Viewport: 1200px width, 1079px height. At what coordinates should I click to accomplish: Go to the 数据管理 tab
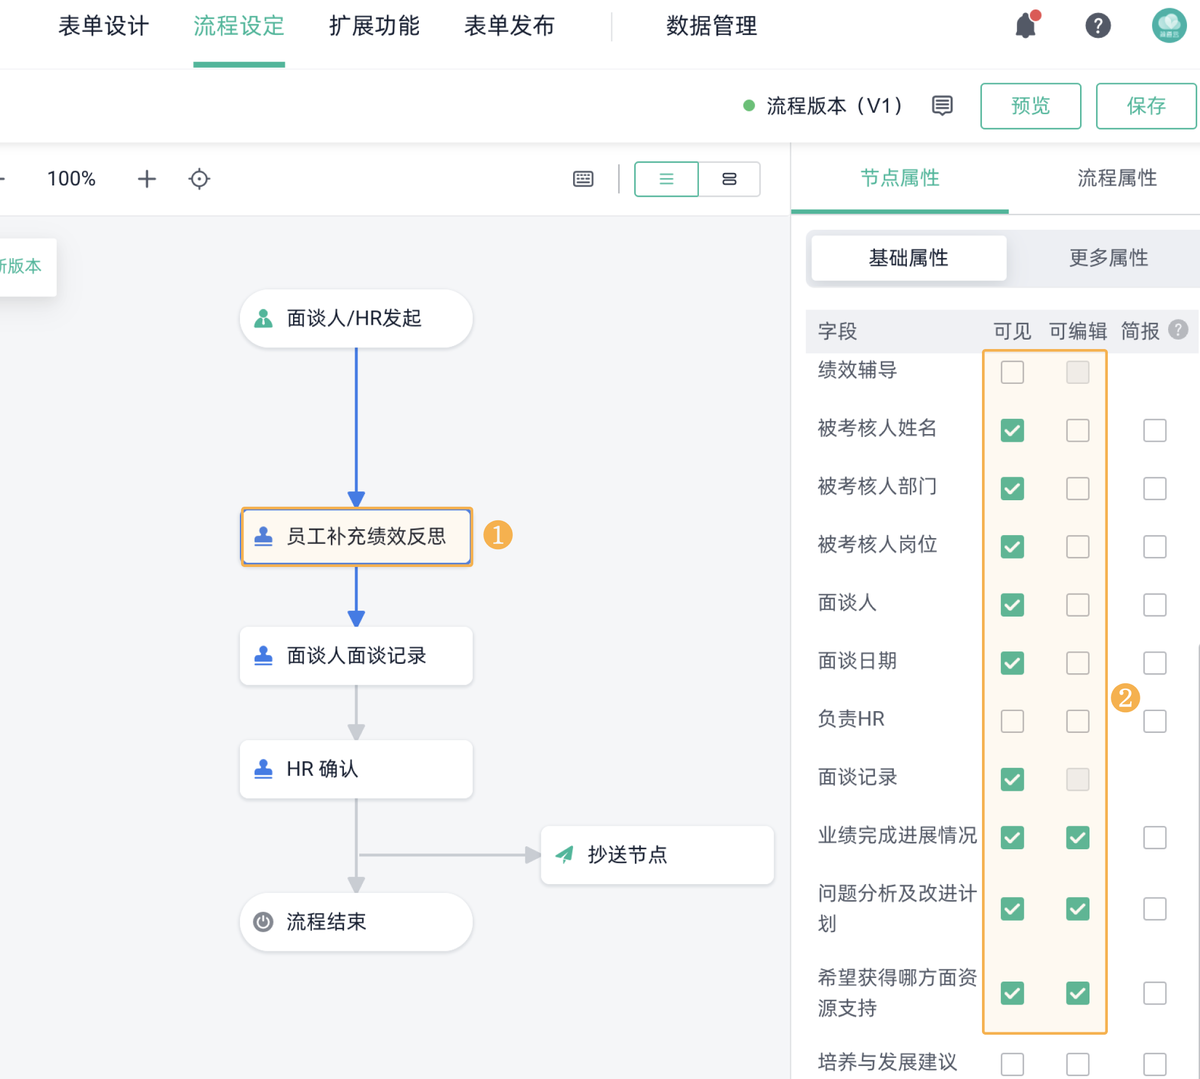tap(711, 26)
